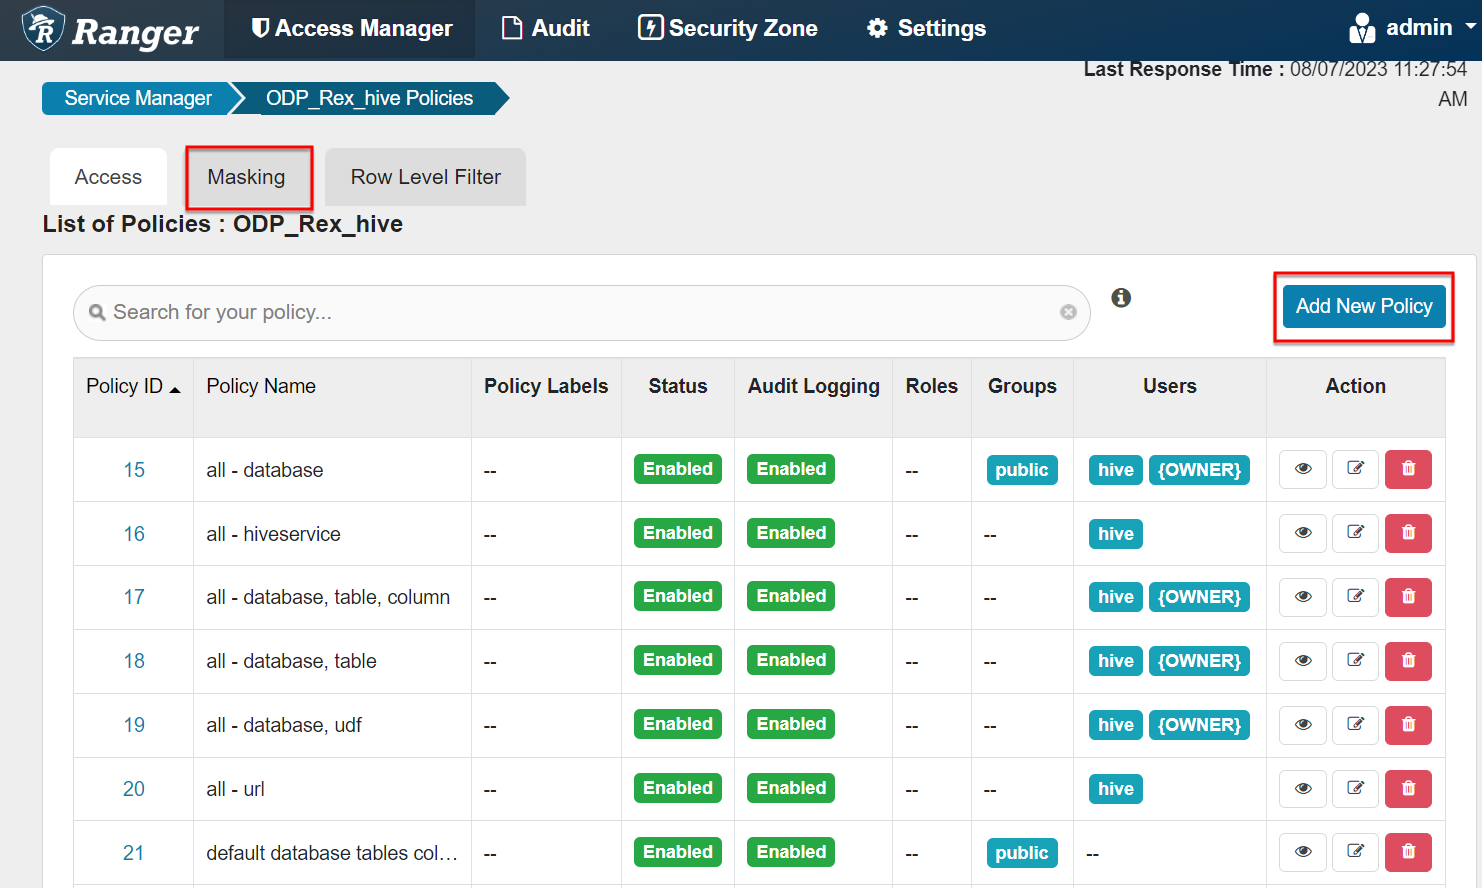The width and height of the screenshot is (1482, 888).
Task: Click public group tag in policy 15
Action: (1022, 470)
